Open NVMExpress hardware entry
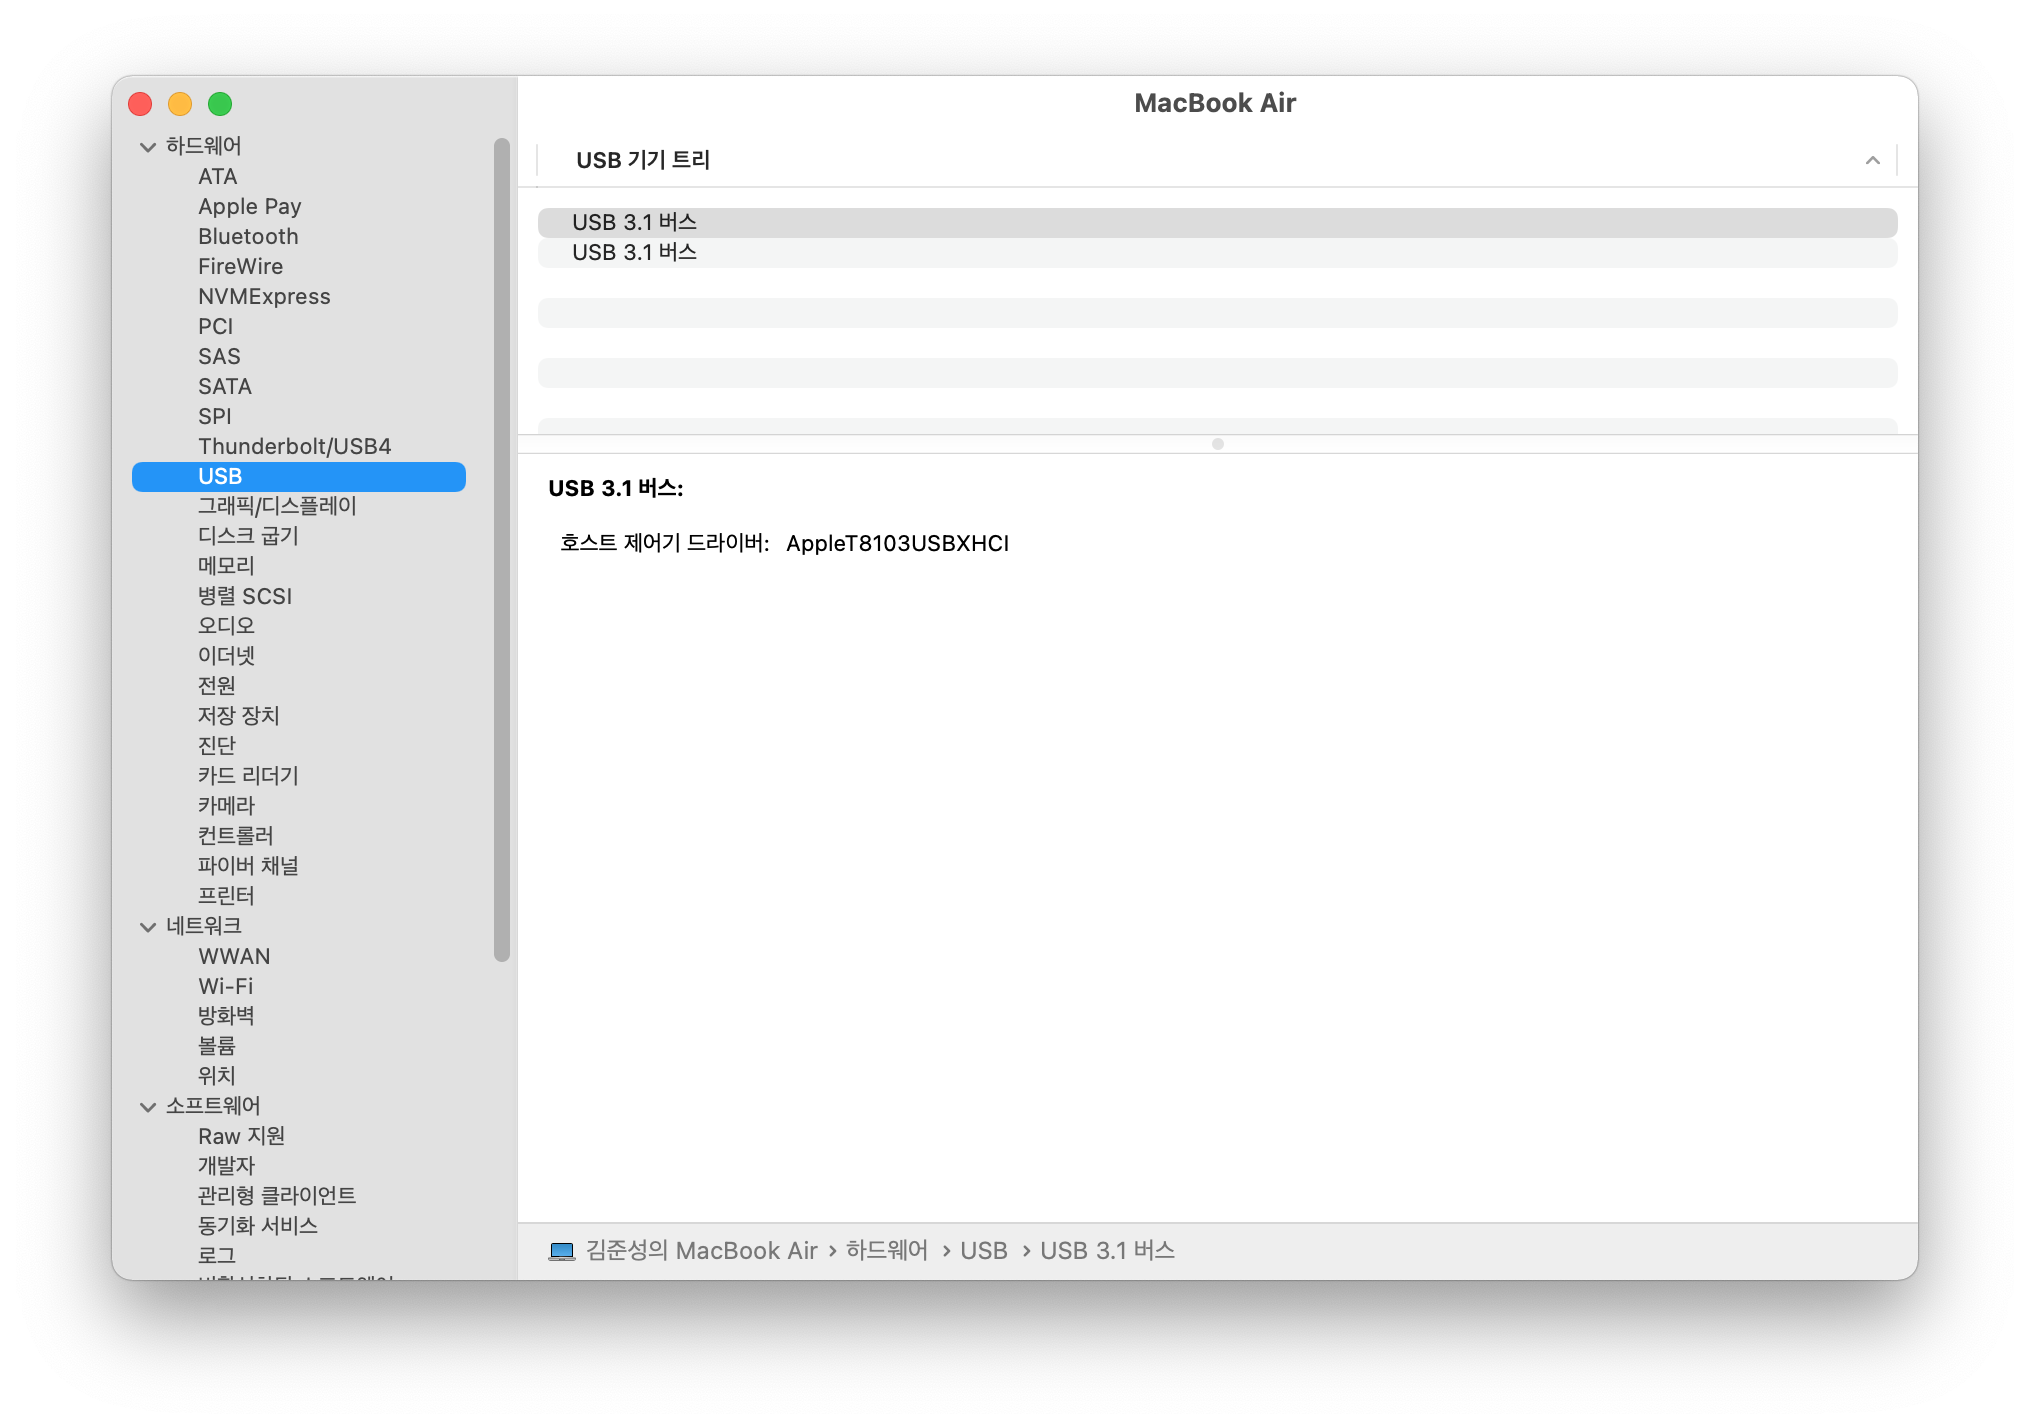The height and width of the screenshot is (1428, 2030). point(264,296)
